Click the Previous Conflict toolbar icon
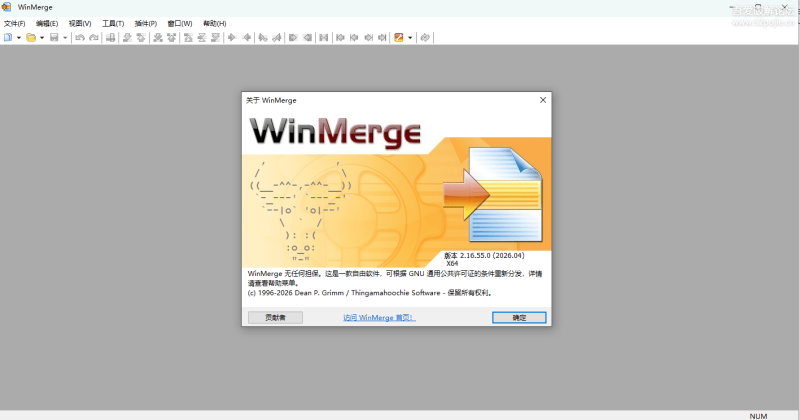The height and width of the screenshot is (420, 800). (x=172, y=37)
